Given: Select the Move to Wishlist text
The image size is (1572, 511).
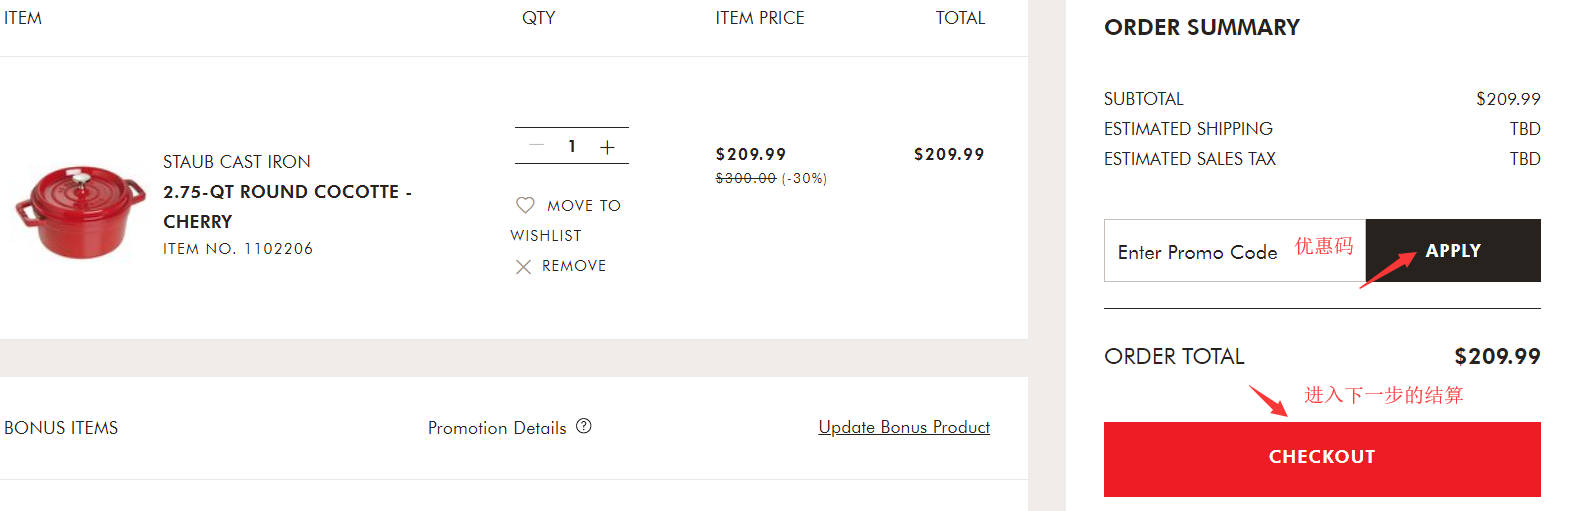Looking at the screenshot, I should (583, 206).
